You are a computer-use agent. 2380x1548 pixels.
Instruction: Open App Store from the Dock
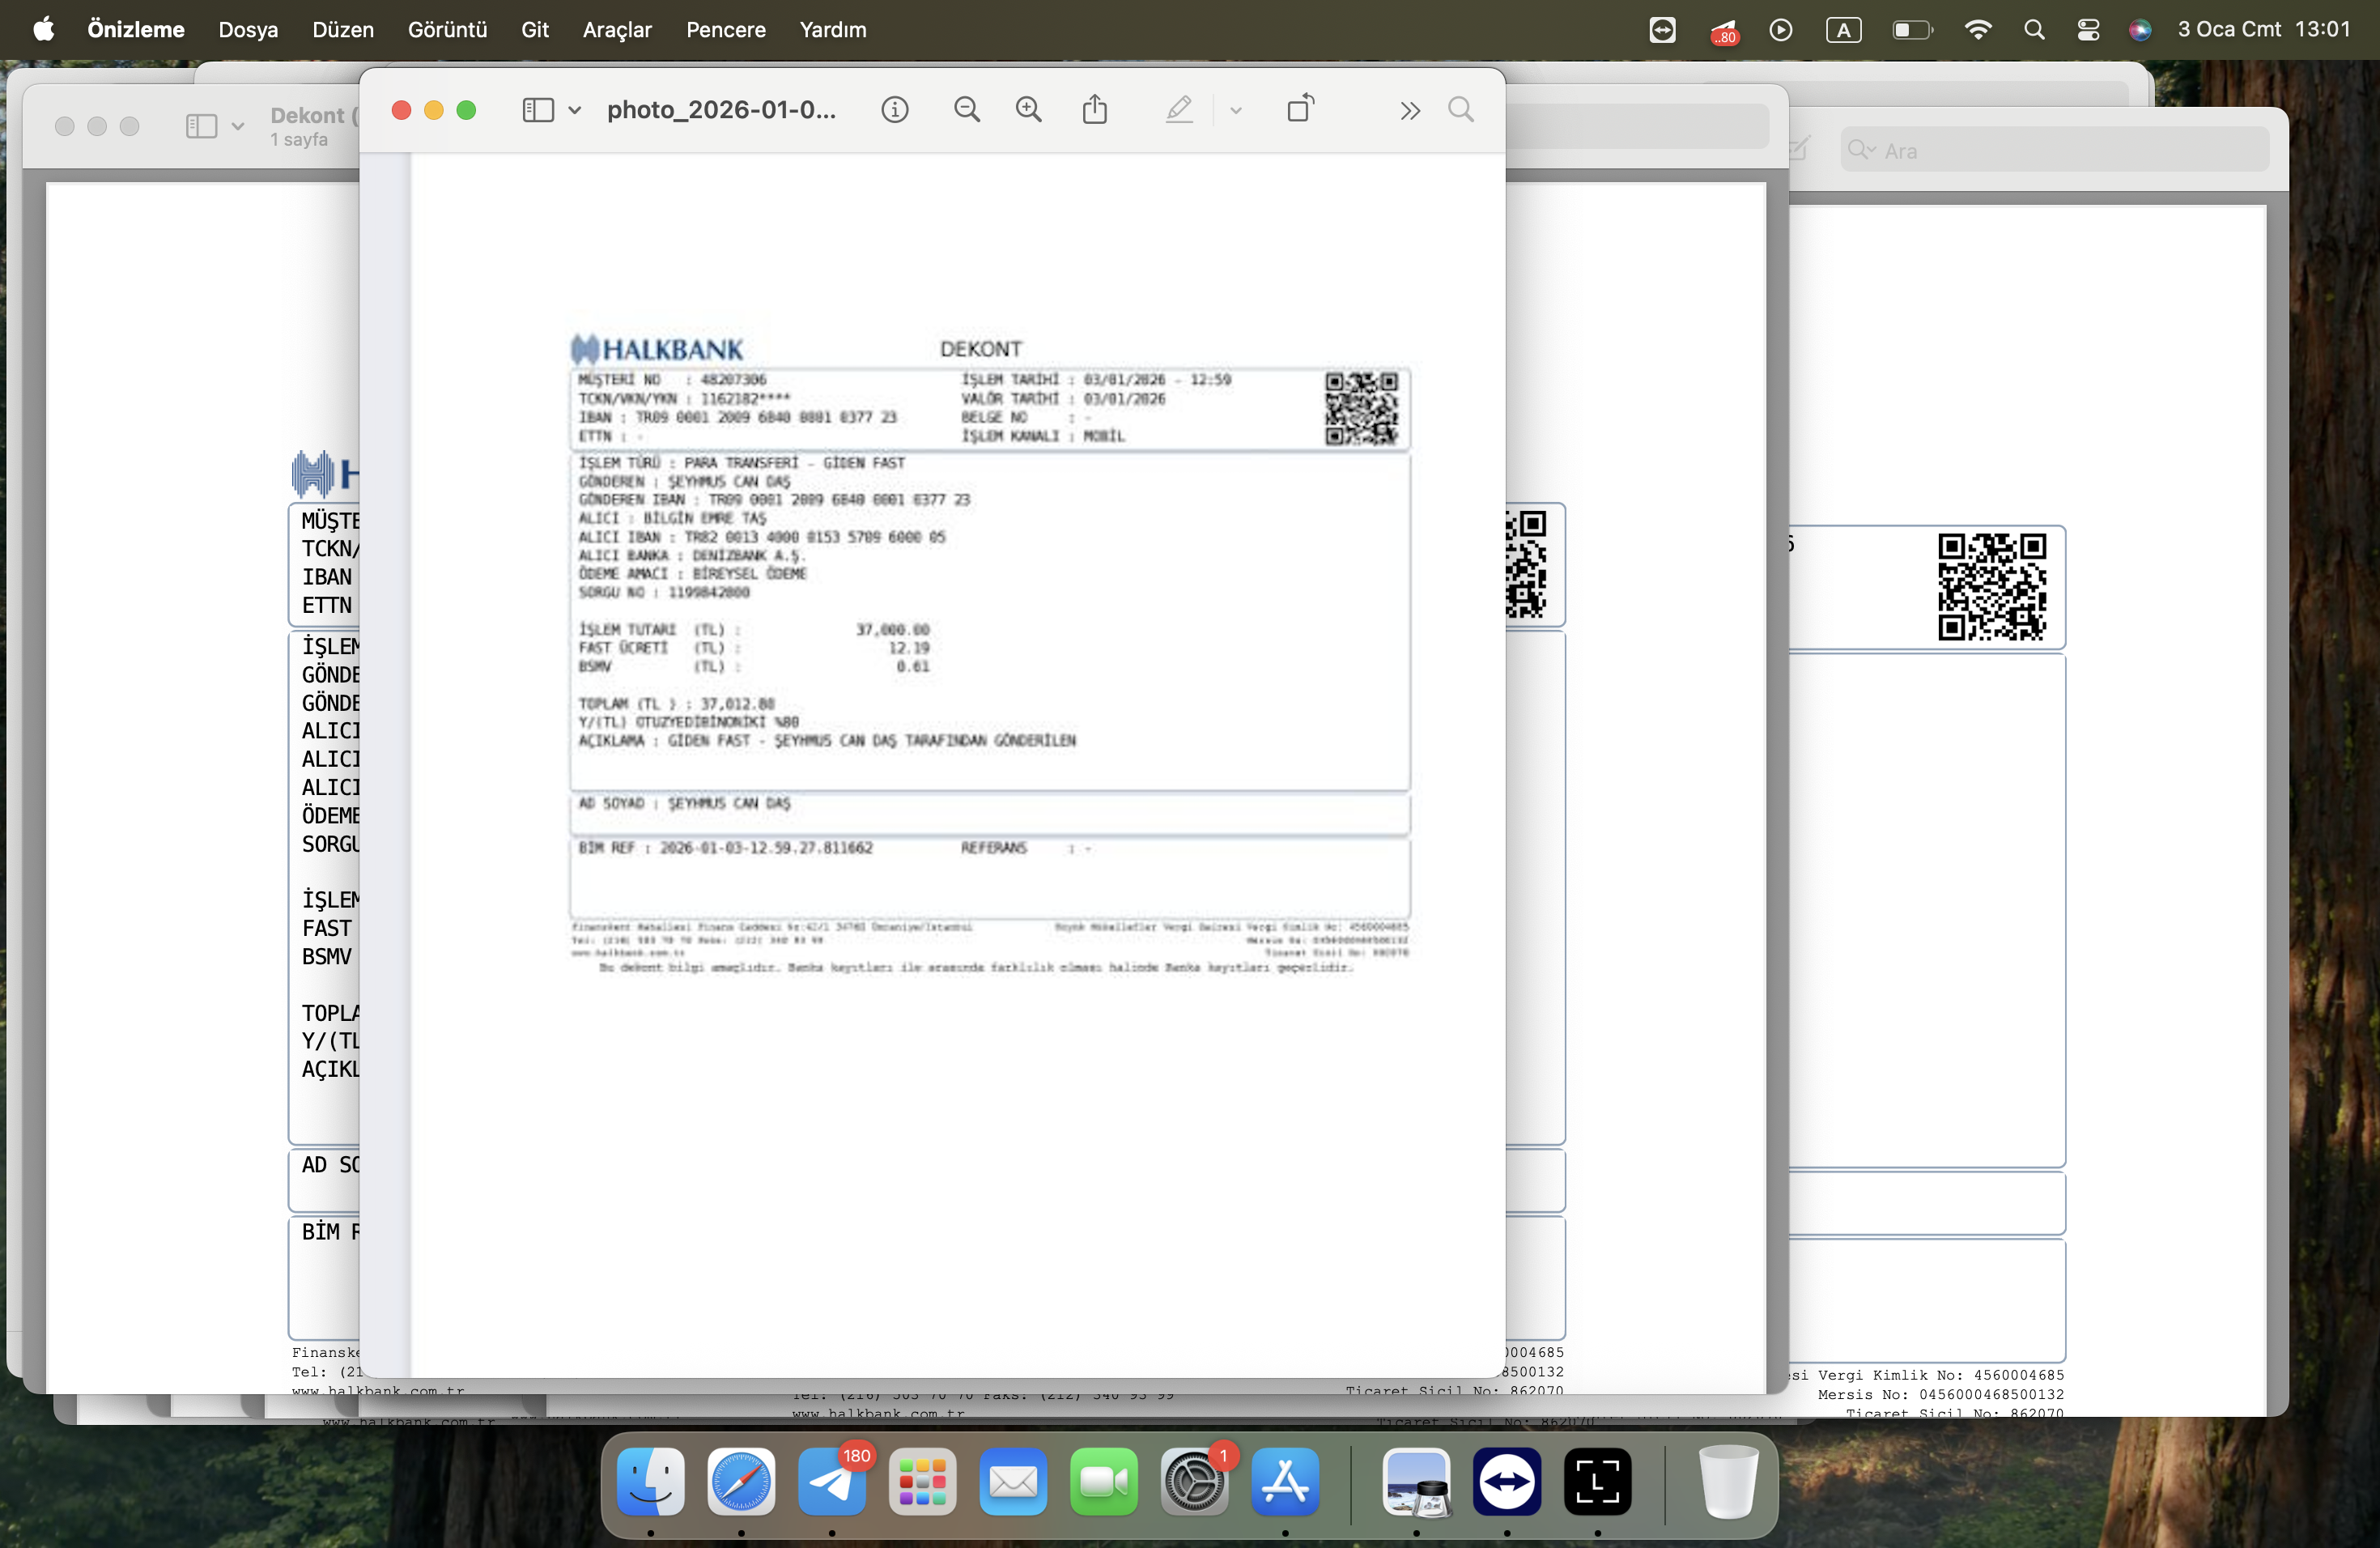(x=1285, y=1481)
